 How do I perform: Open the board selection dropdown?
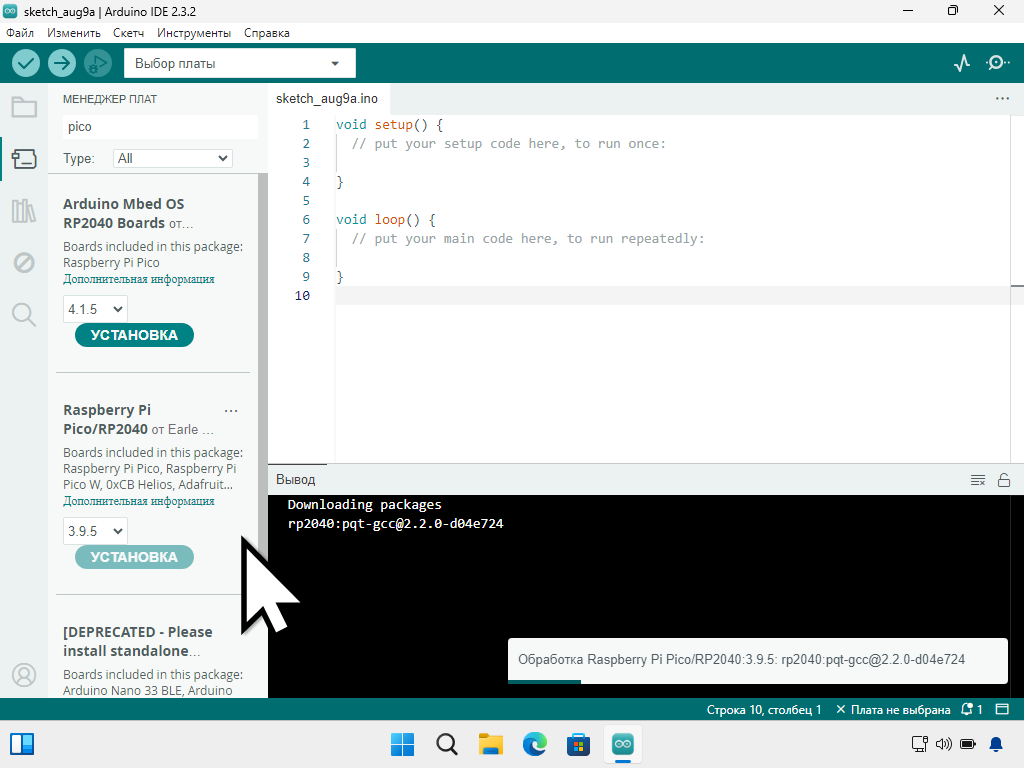[240, 63]
